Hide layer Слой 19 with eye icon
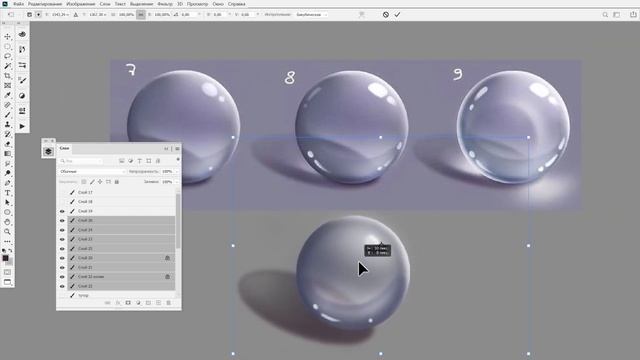 [62, 211]
